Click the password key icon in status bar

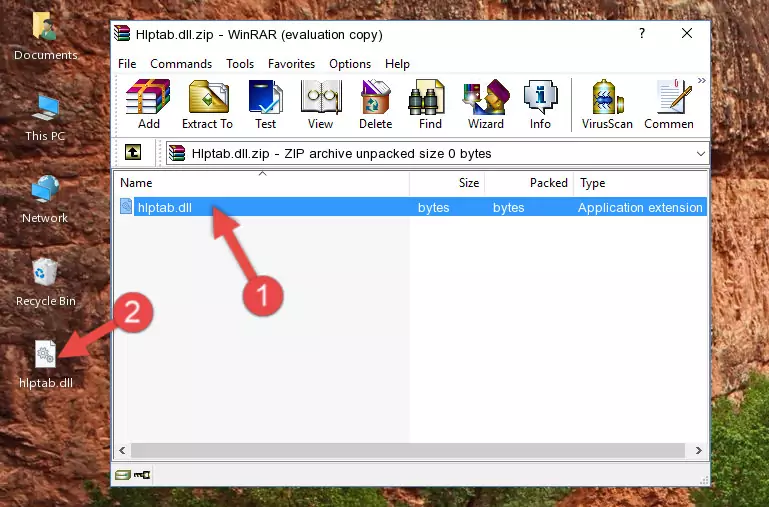[x=142, y=474]
